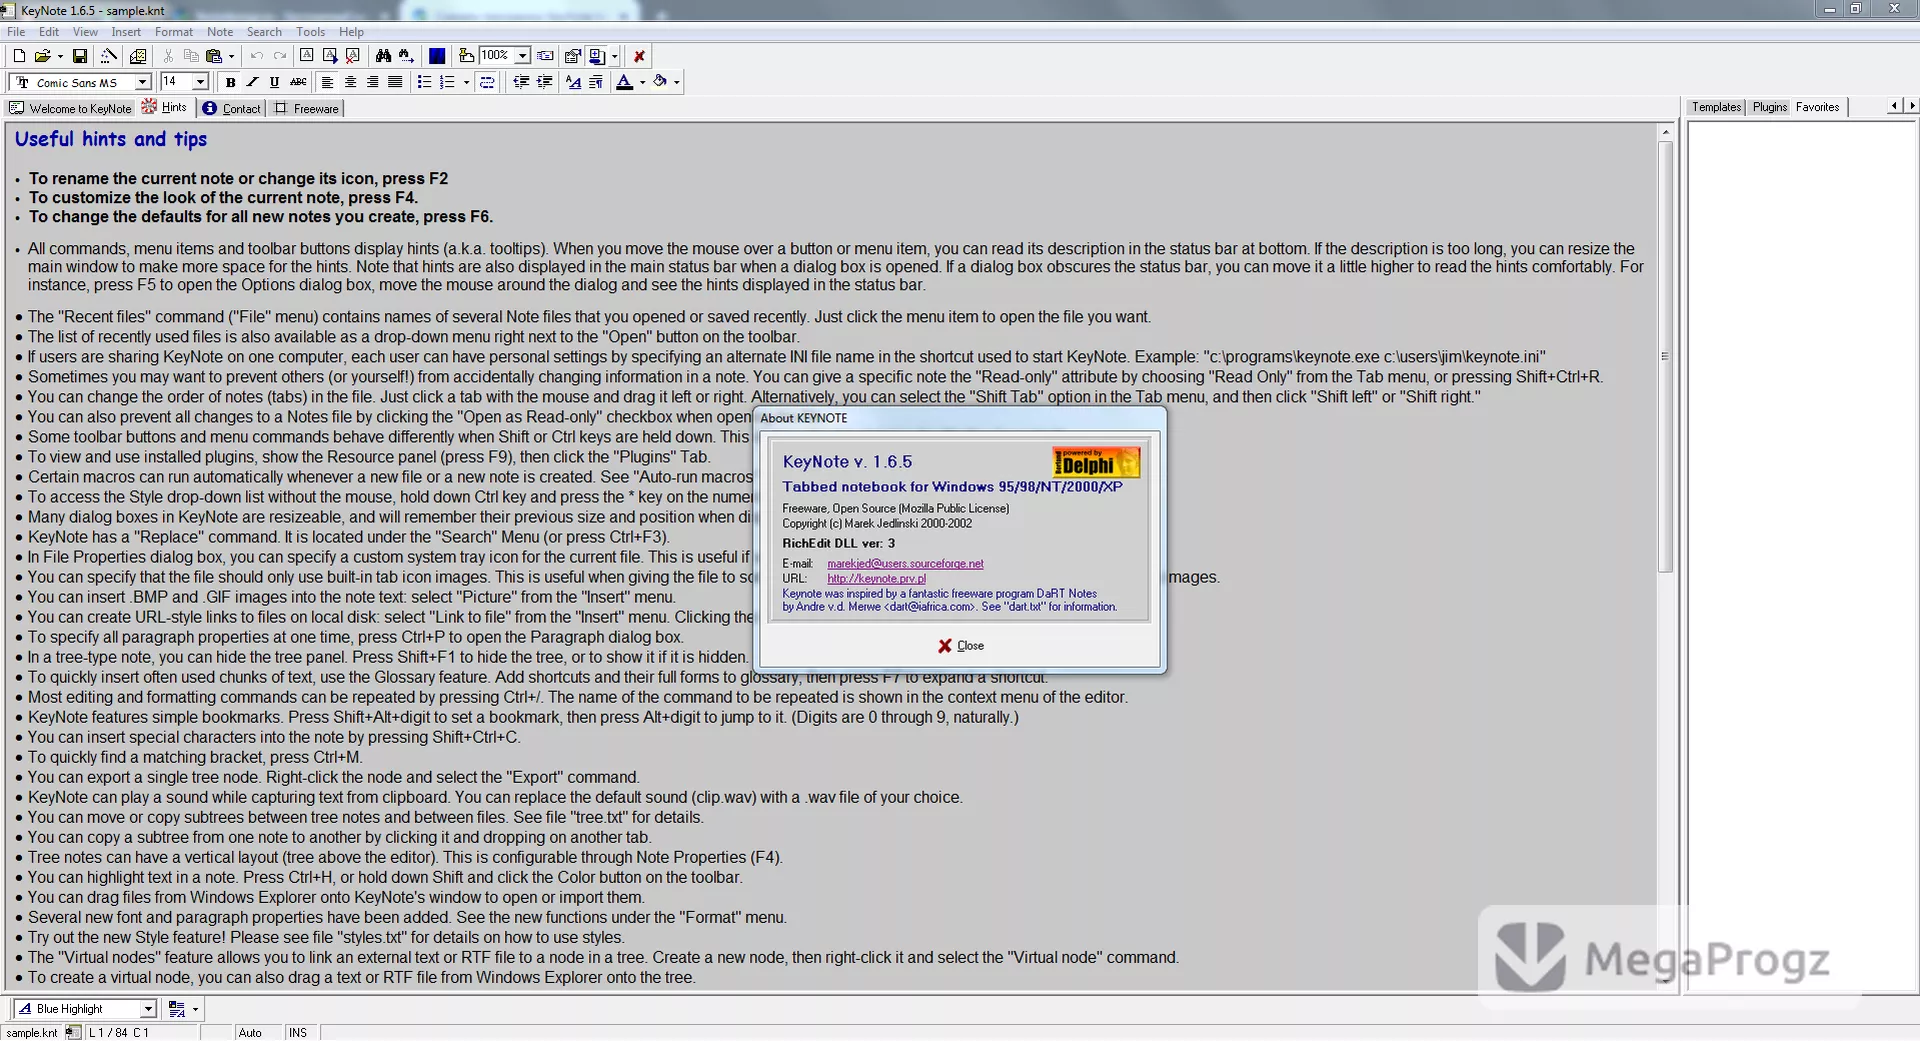Click the Redo arrow icon
This screenshot has height=1041, width=1920.
click(280, 56)
